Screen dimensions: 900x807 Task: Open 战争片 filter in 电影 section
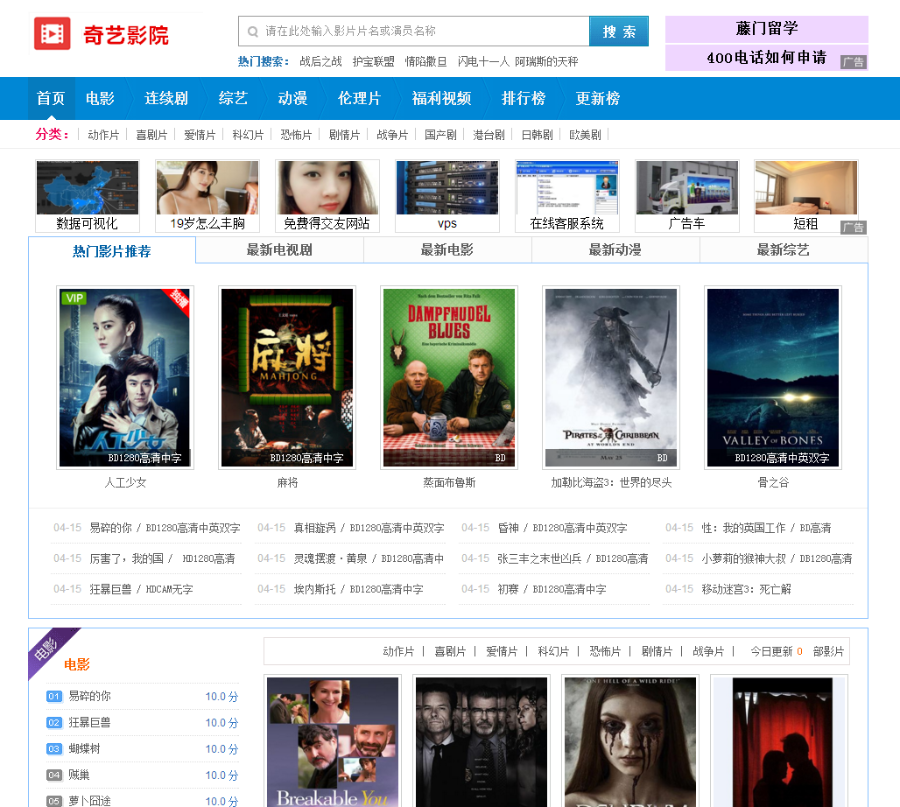[708, 651]
